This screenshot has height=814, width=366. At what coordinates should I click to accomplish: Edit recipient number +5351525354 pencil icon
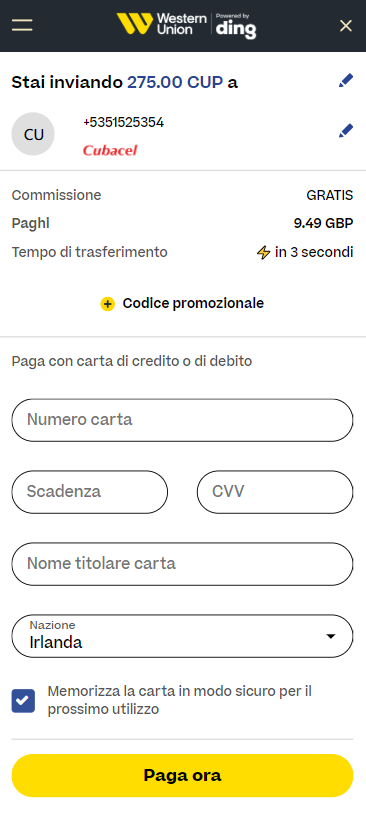(x=346, y=131)
